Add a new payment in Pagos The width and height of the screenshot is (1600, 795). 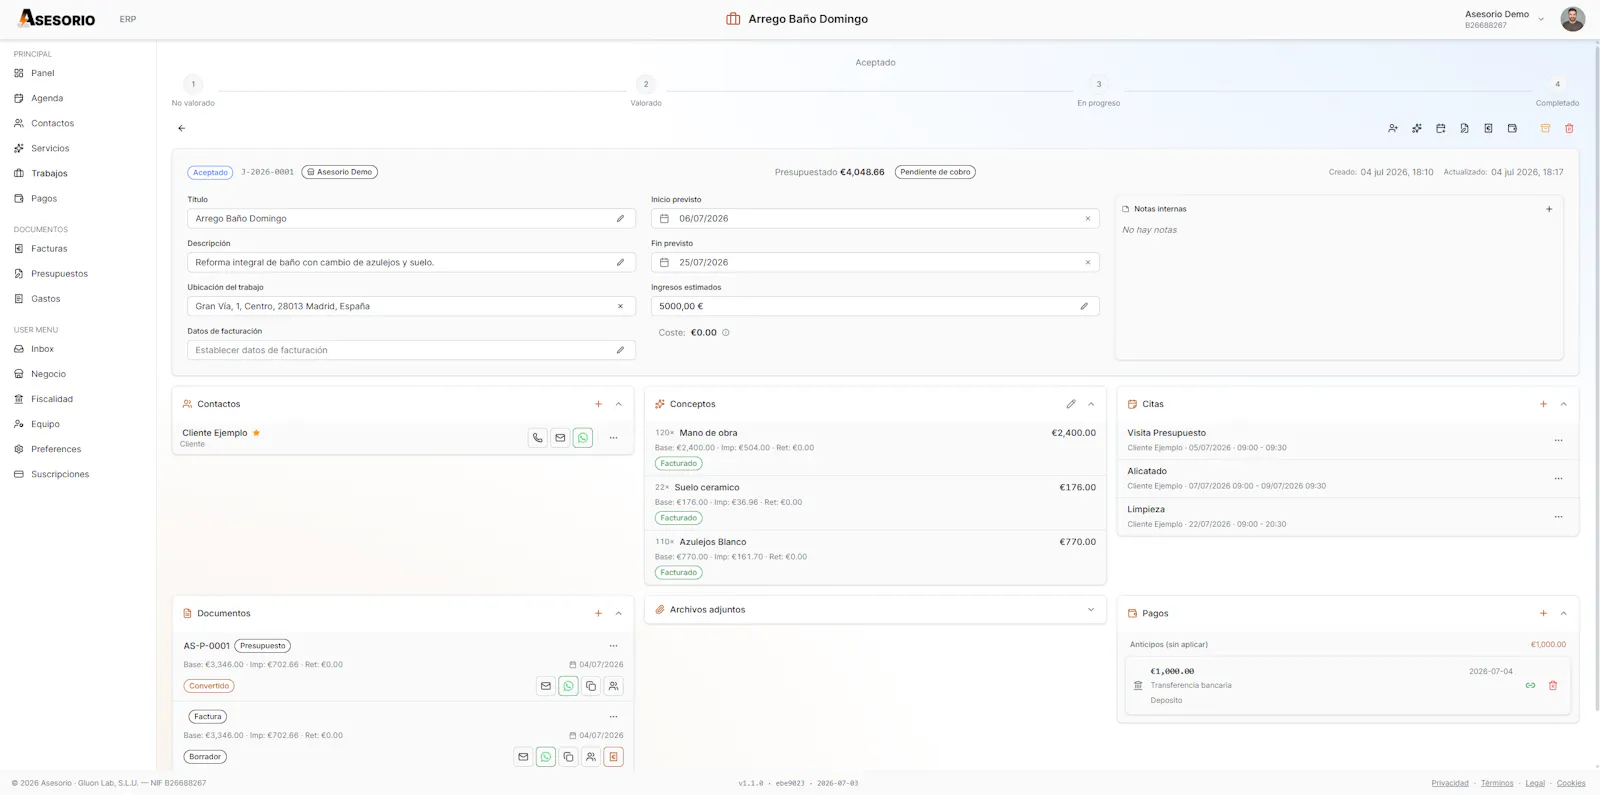[x=1543, y=613]
